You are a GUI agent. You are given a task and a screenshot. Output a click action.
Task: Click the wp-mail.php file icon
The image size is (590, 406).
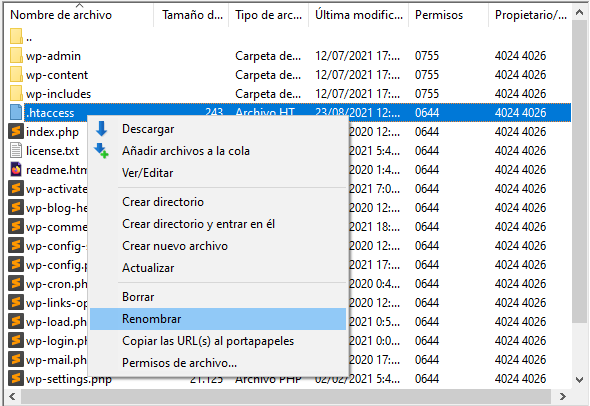tap(16, 359)
